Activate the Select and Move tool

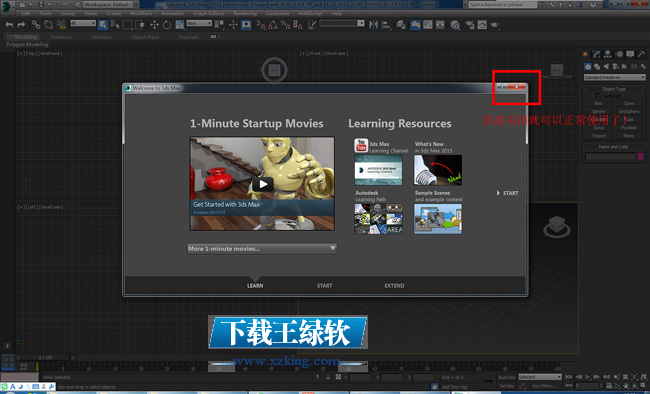[x=154, y=25]
